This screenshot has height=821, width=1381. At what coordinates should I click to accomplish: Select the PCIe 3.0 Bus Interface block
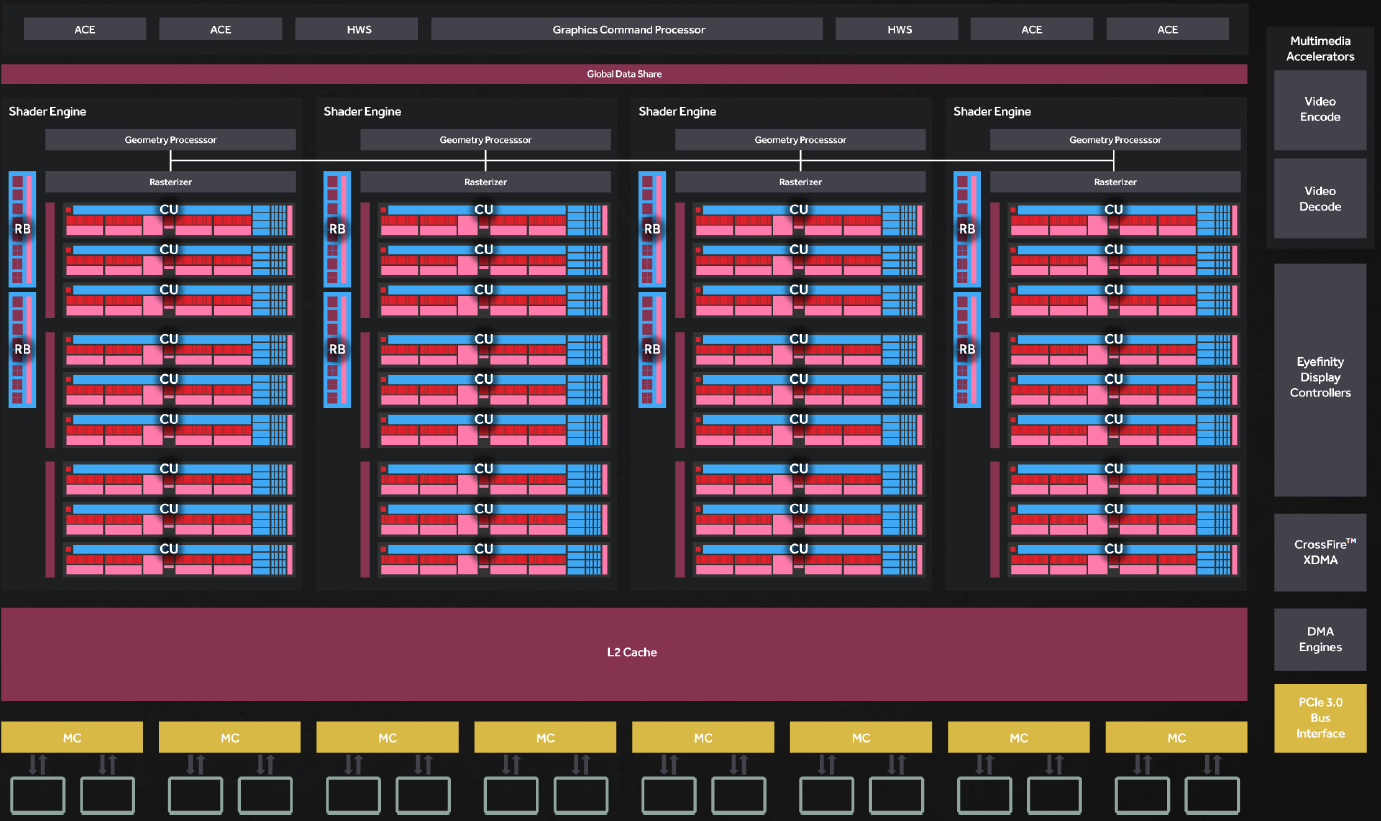click(1319, 718)
